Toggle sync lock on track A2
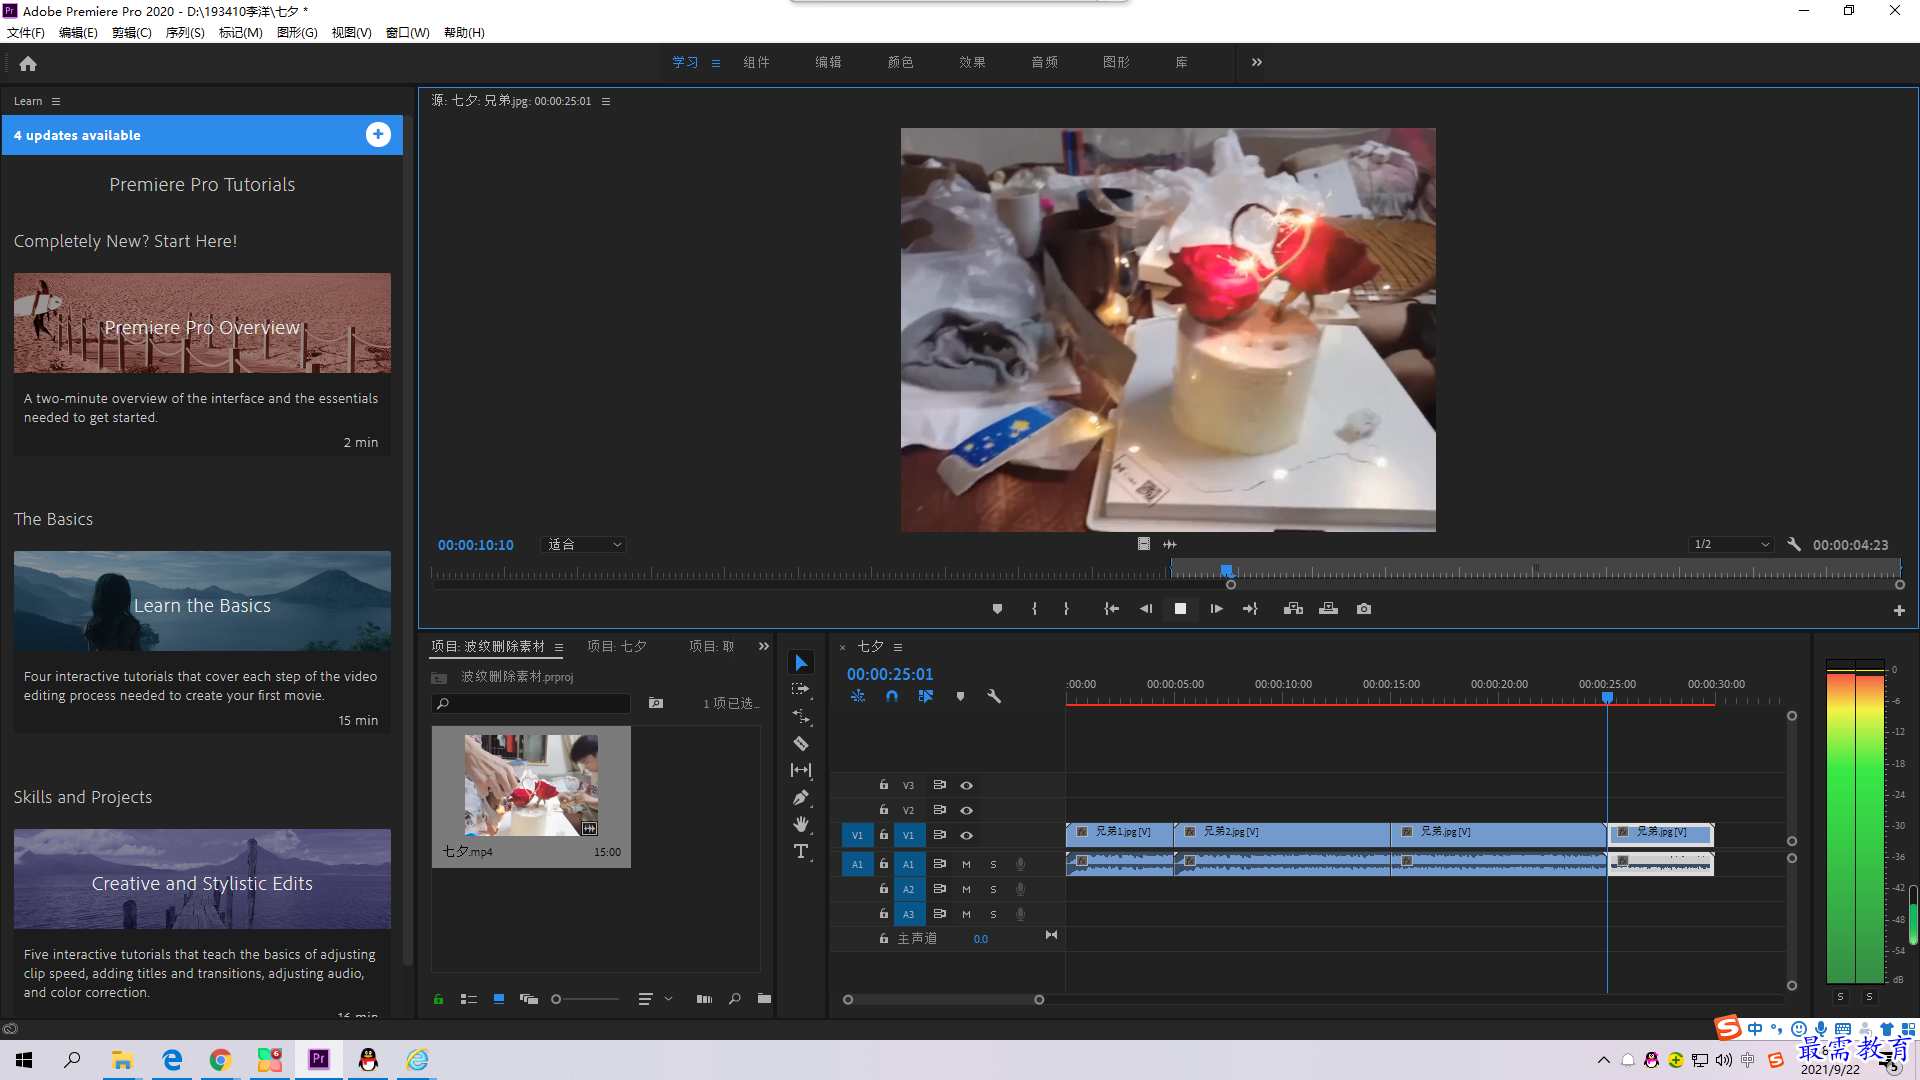 point(939,889)
